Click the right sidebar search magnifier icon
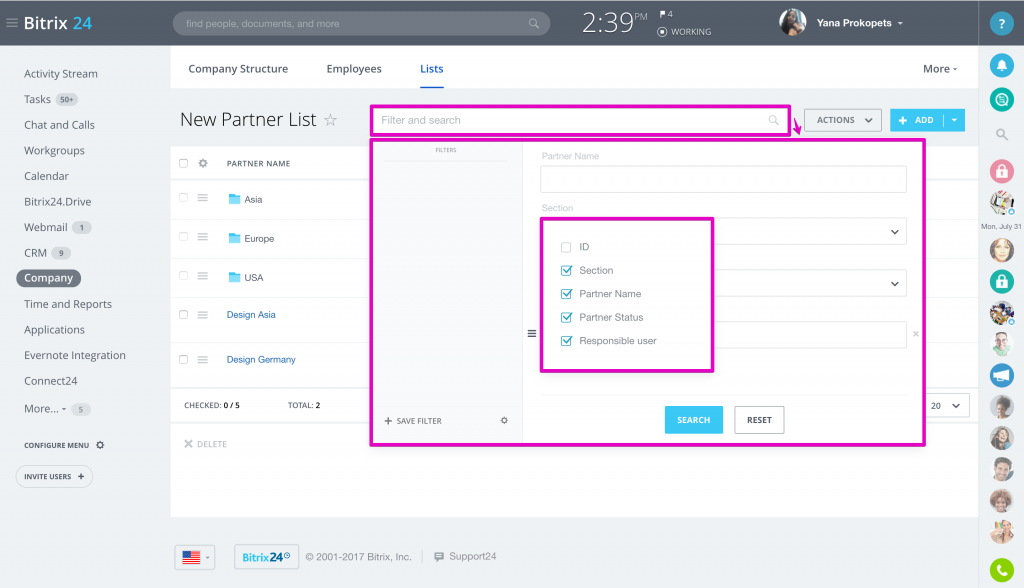 tap(1001, 135)
